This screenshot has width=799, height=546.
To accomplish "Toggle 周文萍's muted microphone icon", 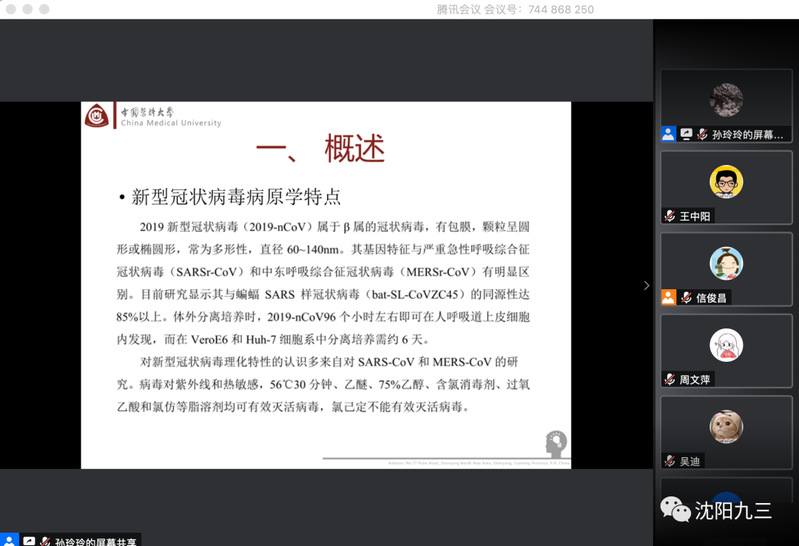I will pyautogui.click(x=669, y=379).
